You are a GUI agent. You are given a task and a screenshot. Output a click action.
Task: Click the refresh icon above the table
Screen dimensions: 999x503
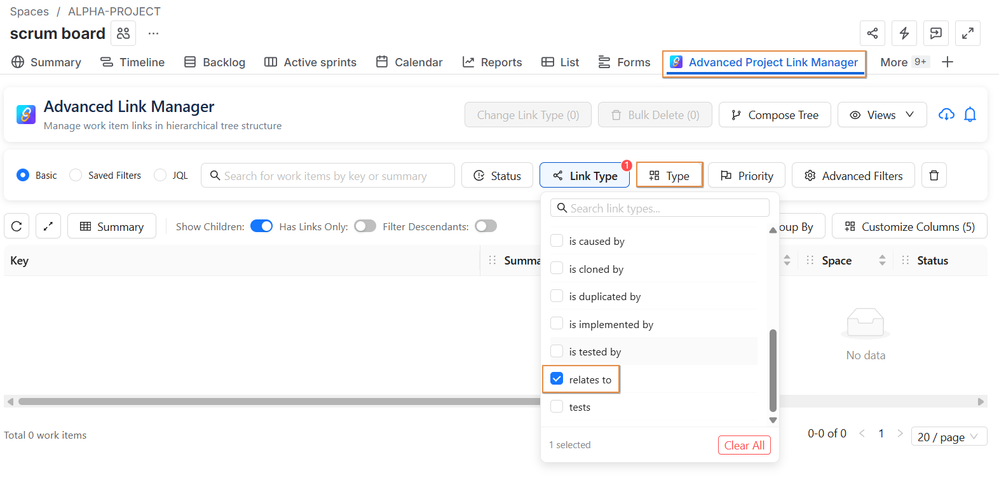17,226
